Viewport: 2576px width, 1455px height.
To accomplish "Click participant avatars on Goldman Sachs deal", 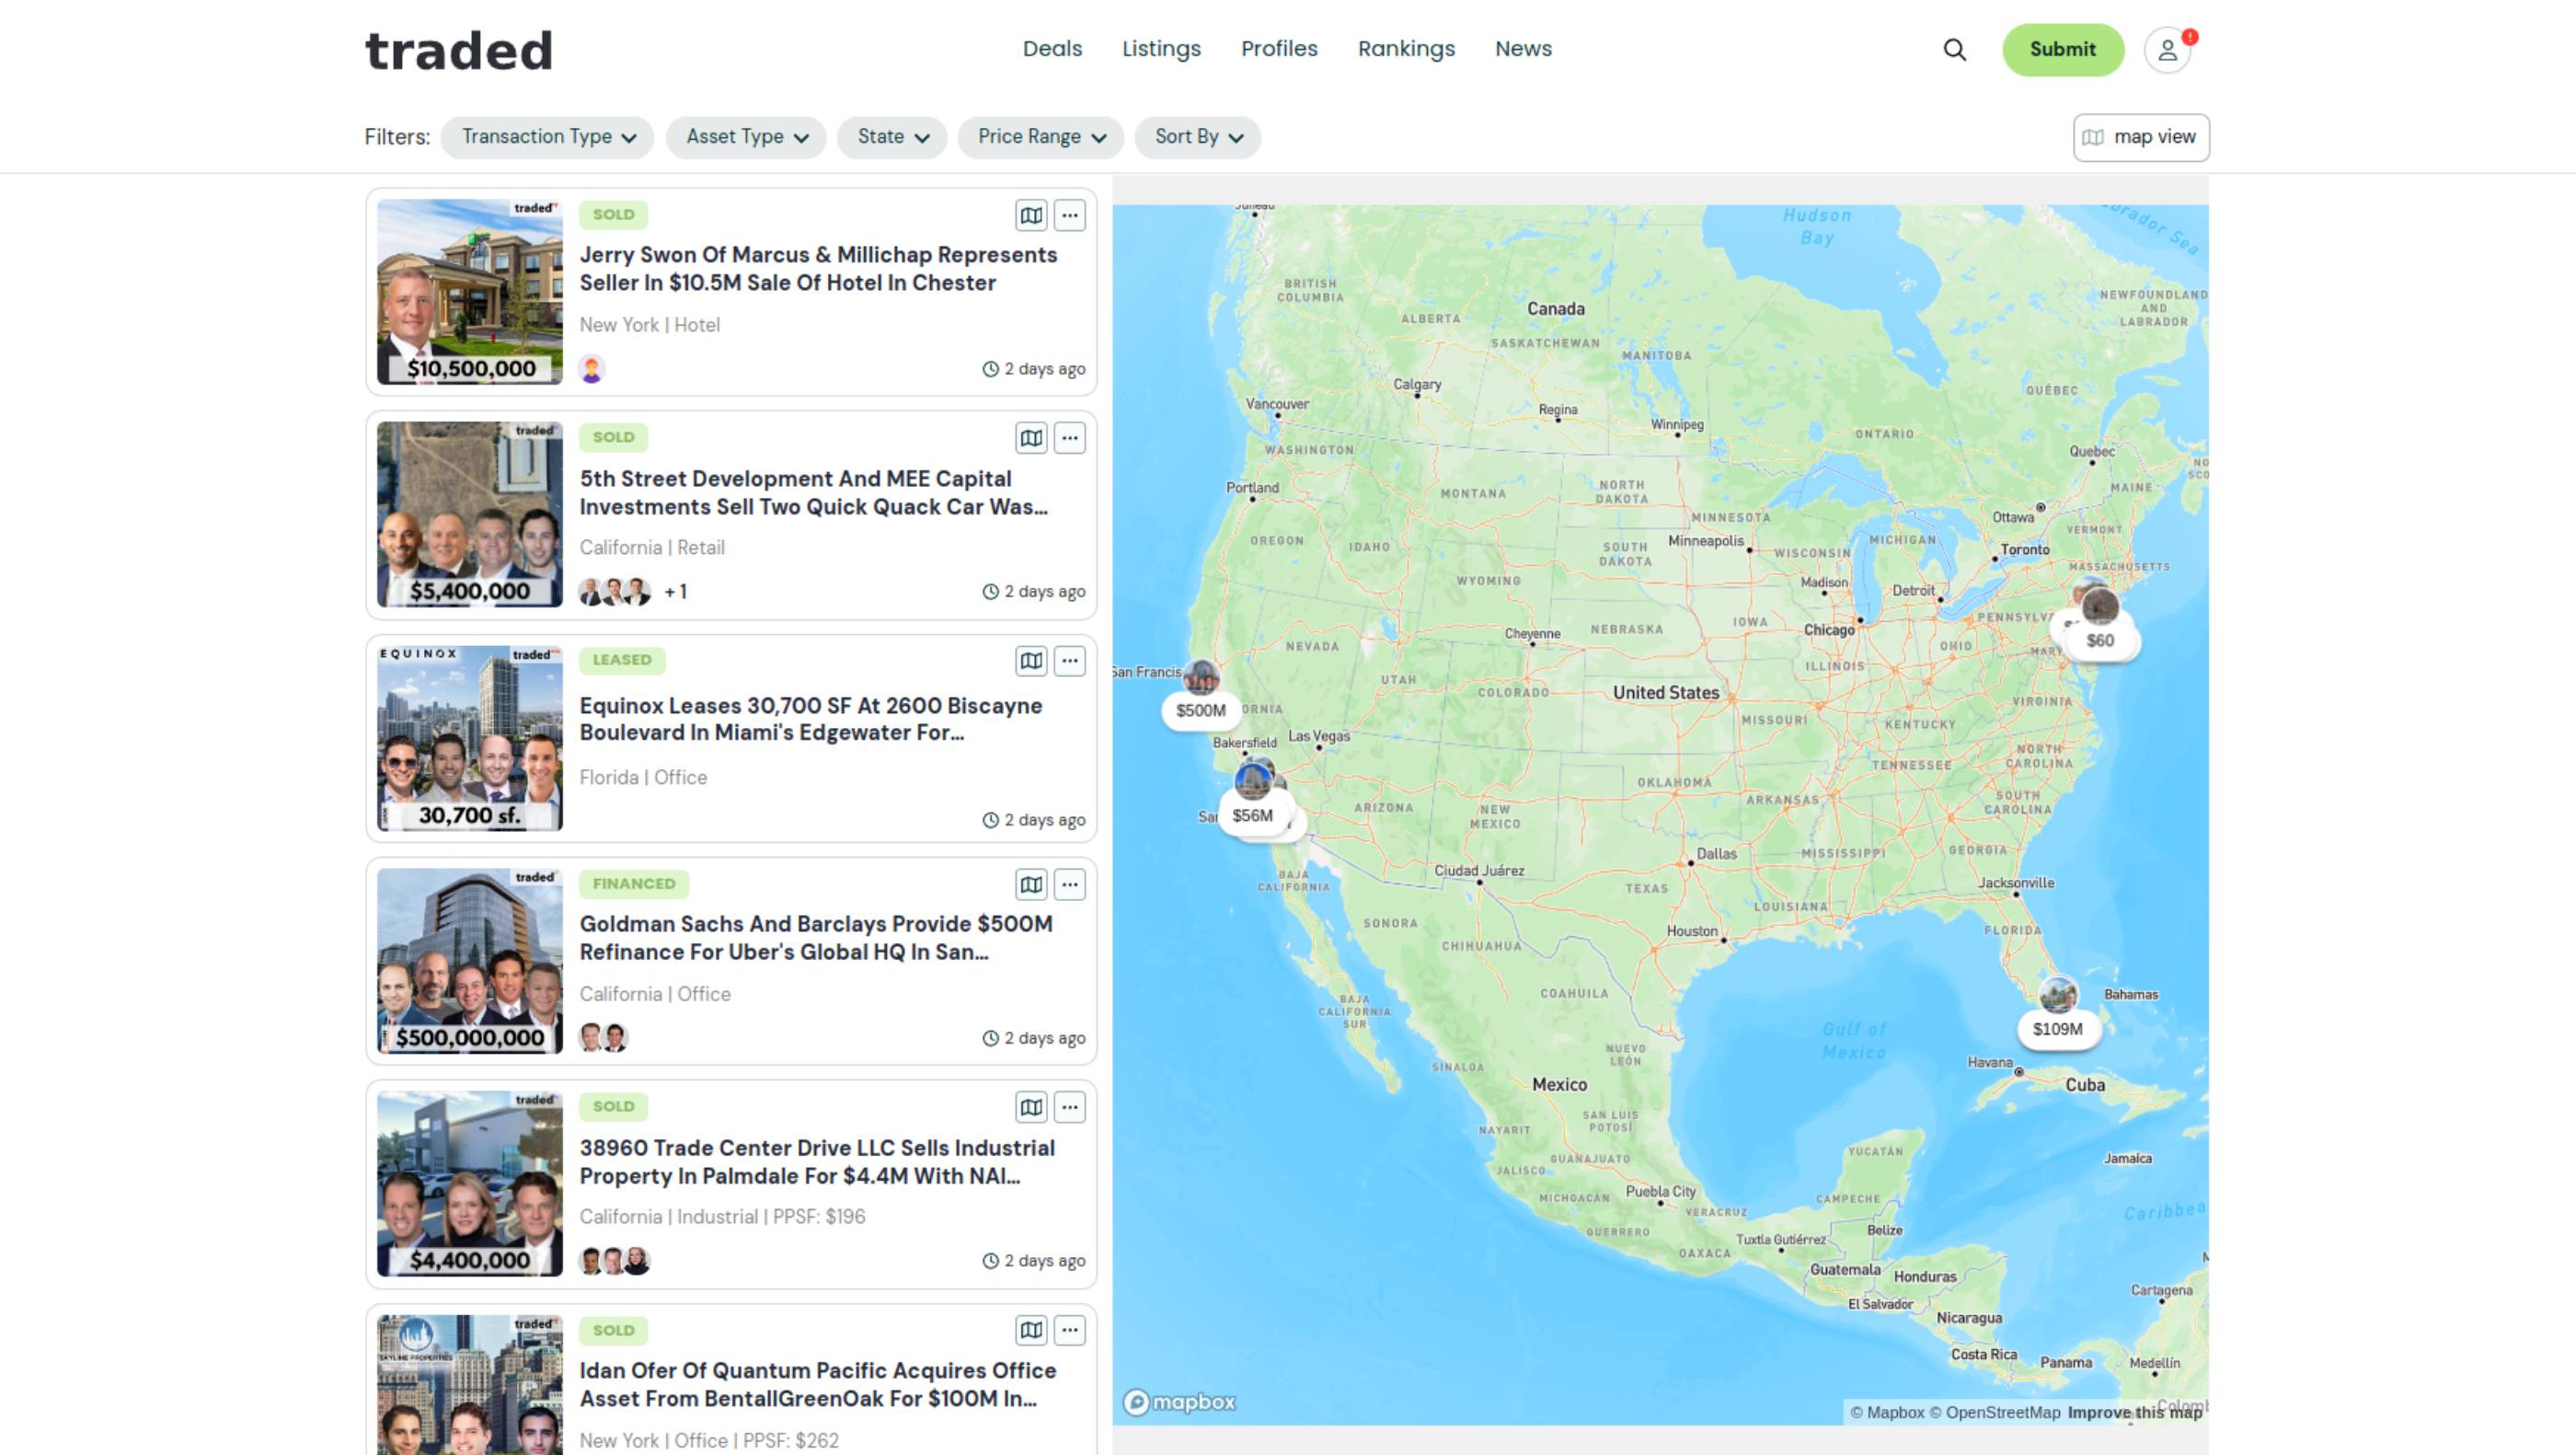I will (604, 1038).
